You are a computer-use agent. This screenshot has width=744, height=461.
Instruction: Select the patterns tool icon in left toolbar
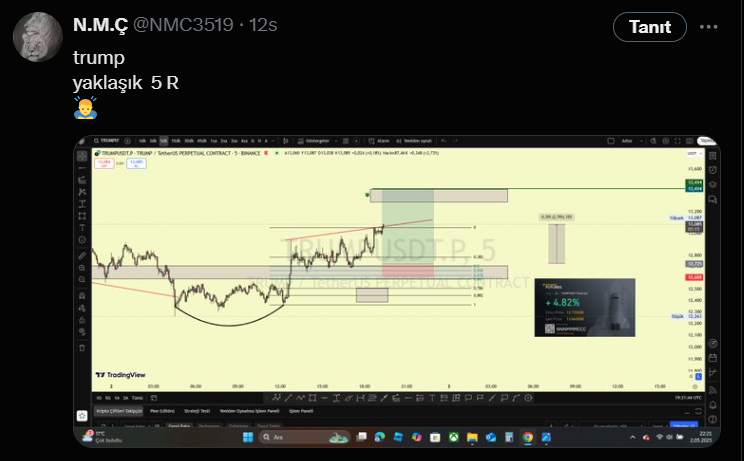[82, 192]
